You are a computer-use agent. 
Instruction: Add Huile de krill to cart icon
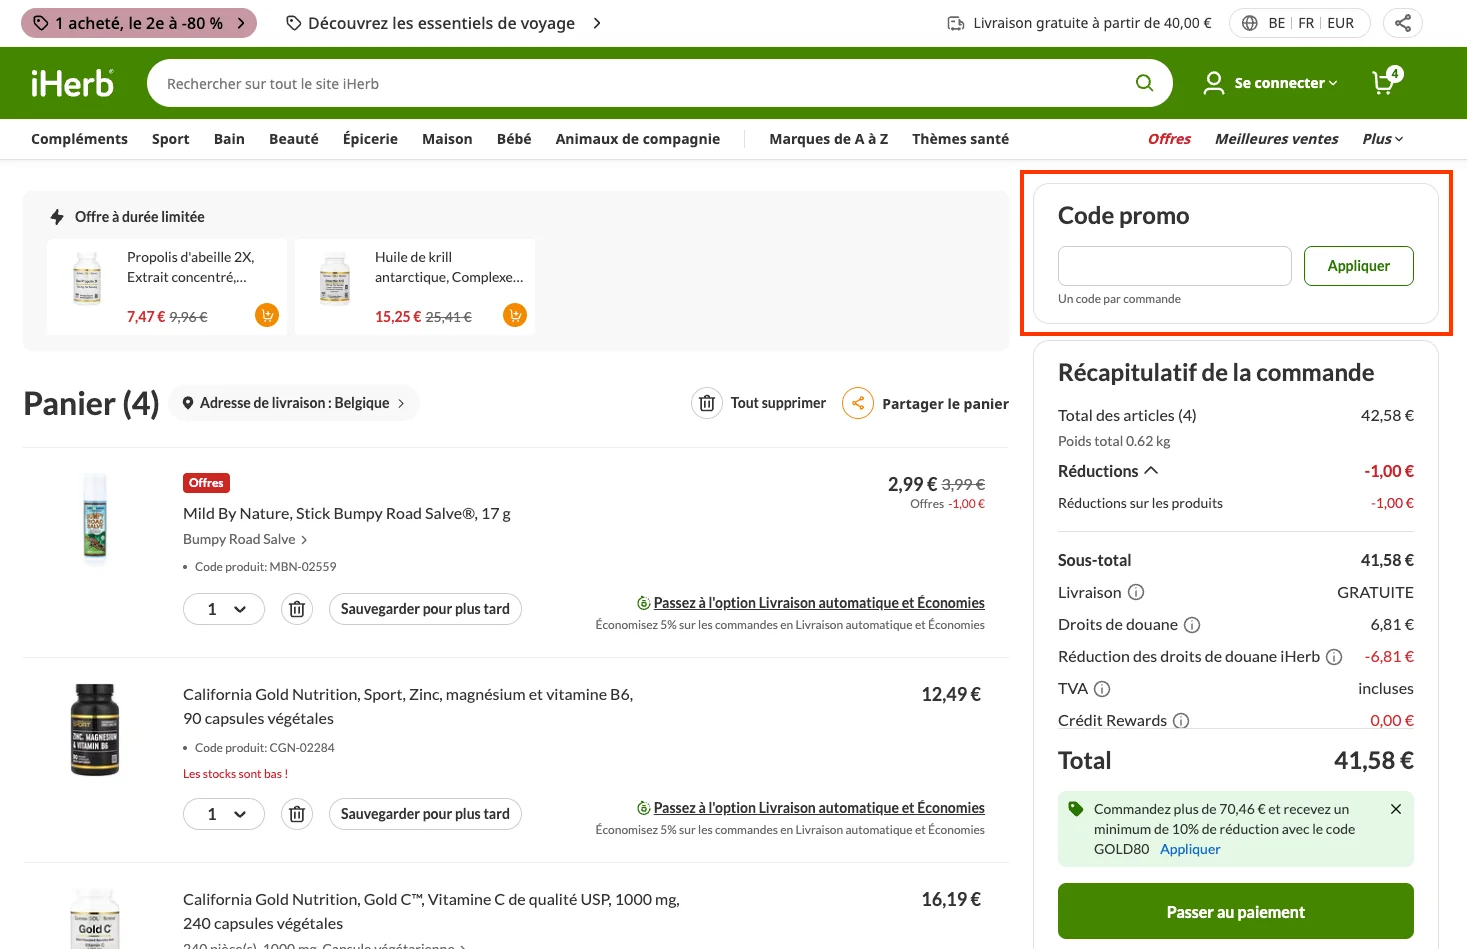(x=515, y=316)
